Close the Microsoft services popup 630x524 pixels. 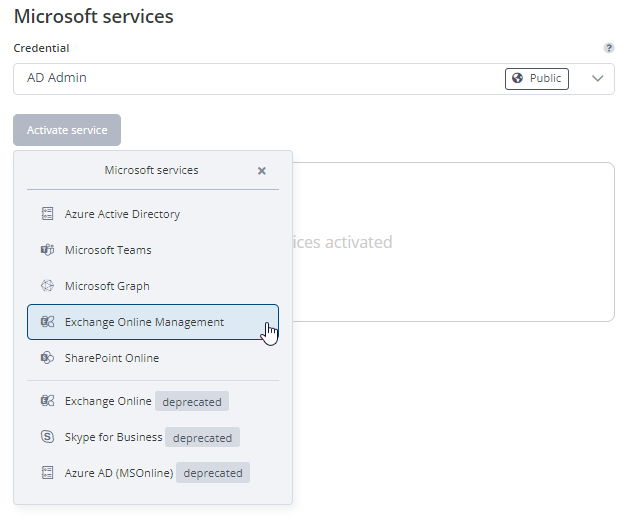(262, 171)
